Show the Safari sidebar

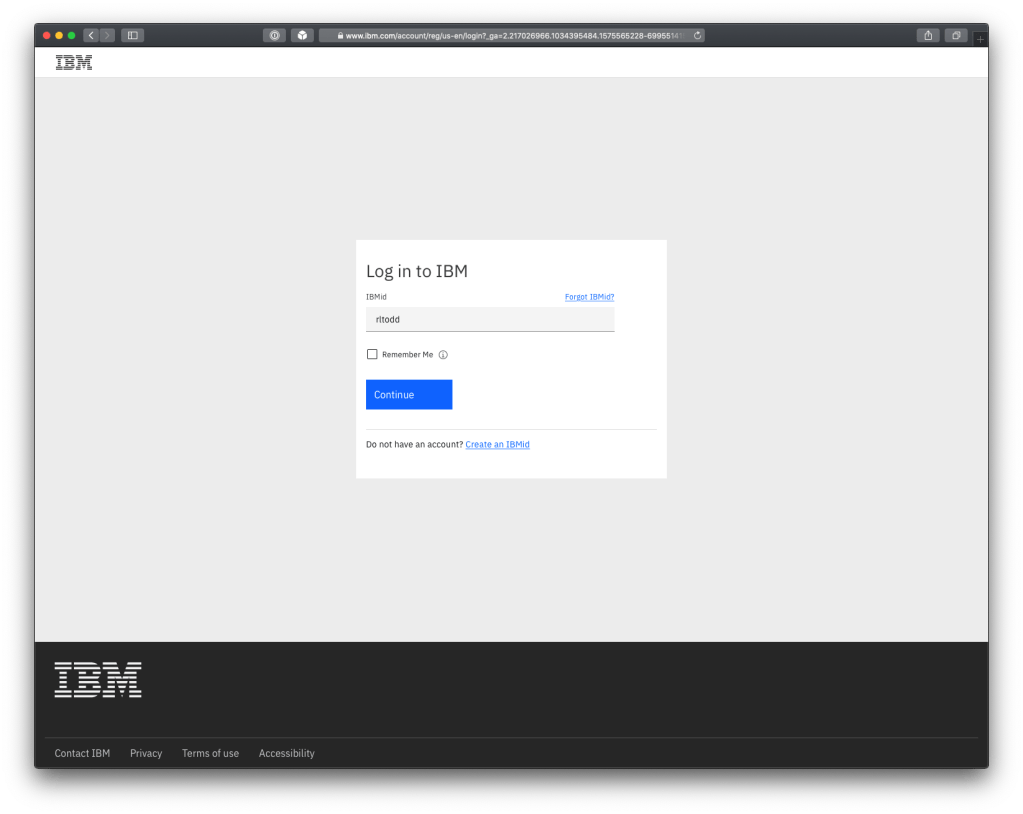[133, 36]
